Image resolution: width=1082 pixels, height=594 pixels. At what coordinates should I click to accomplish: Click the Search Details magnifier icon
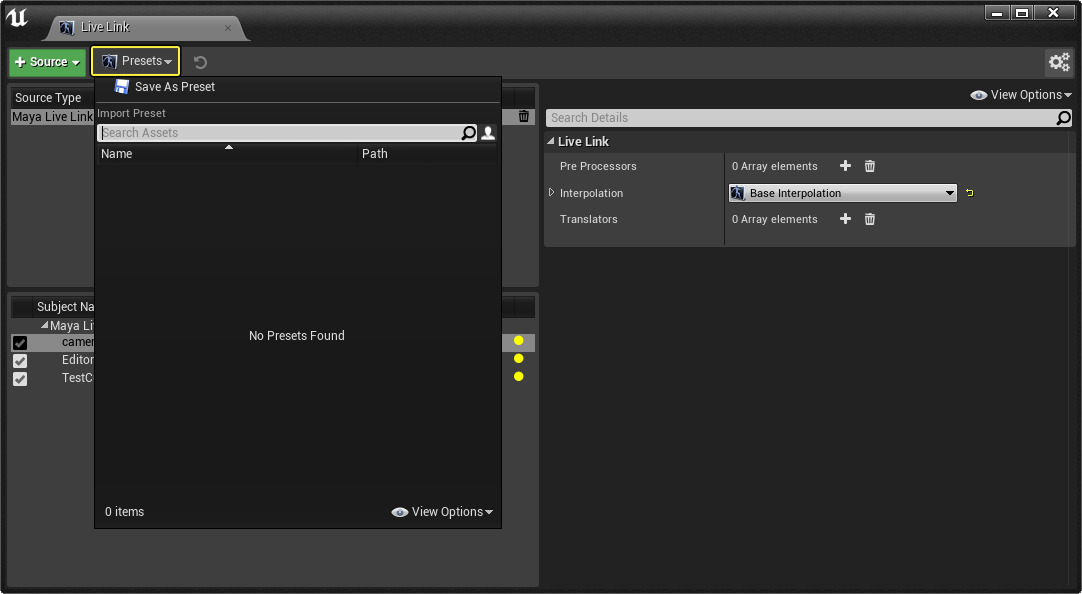click(x=1063, y=118)
